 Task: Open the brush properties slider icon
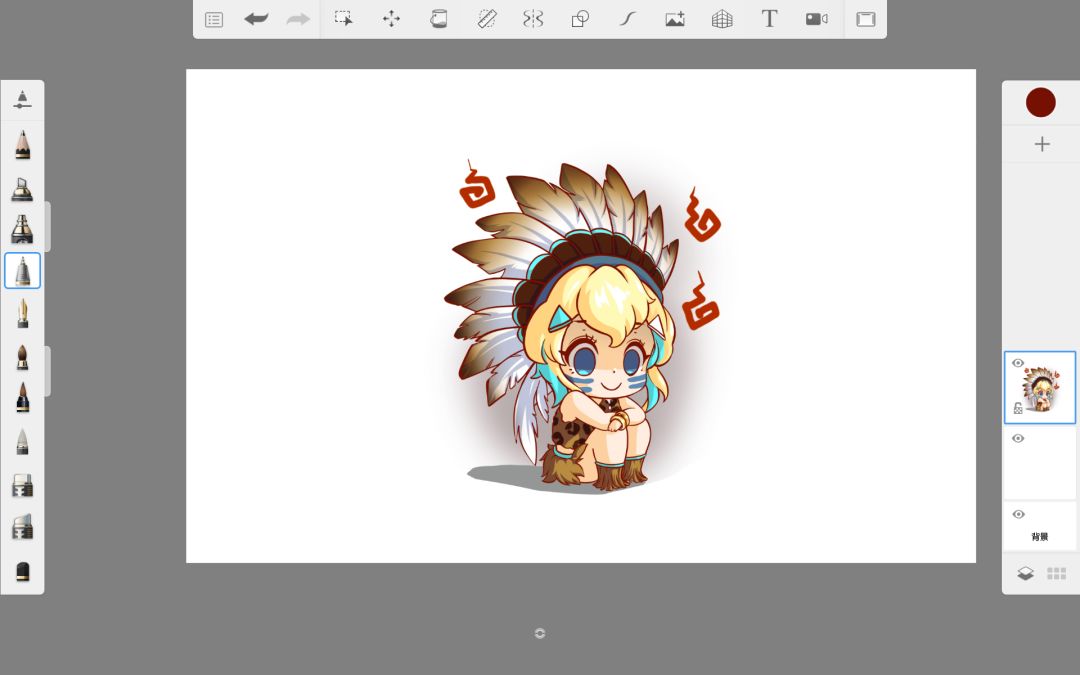[x=22, y=100]
